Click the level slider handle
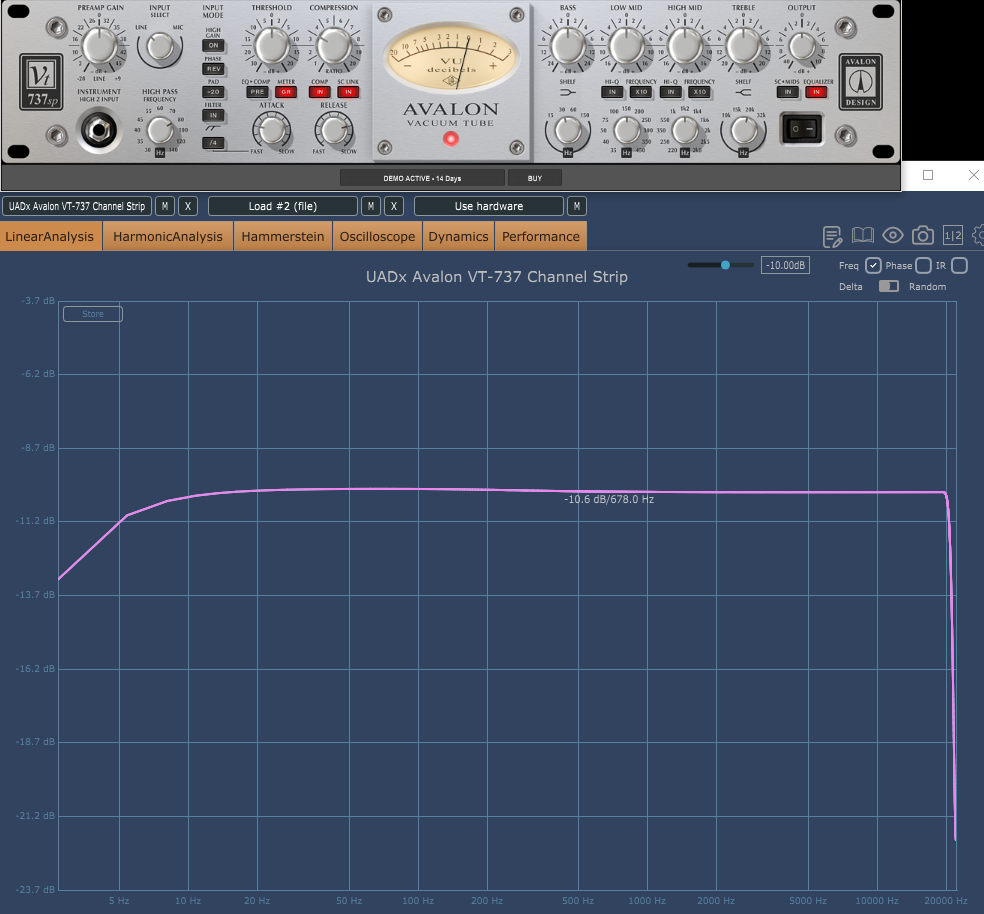 tap(725, 265)
